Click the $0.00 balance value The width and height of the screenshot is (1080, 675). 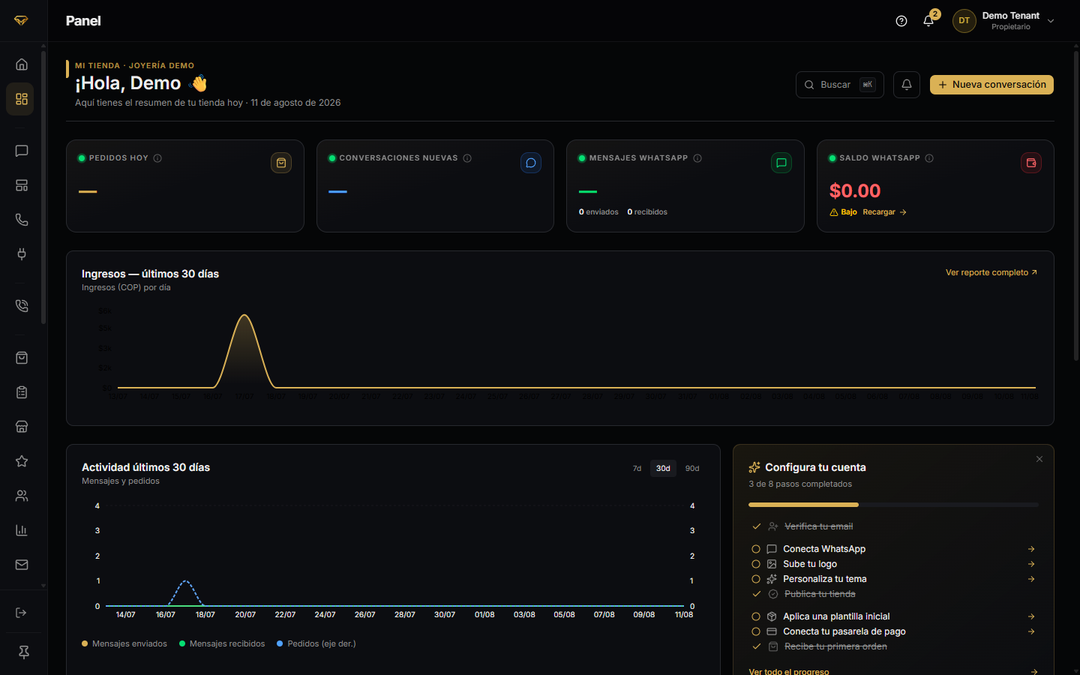[855, 191]
